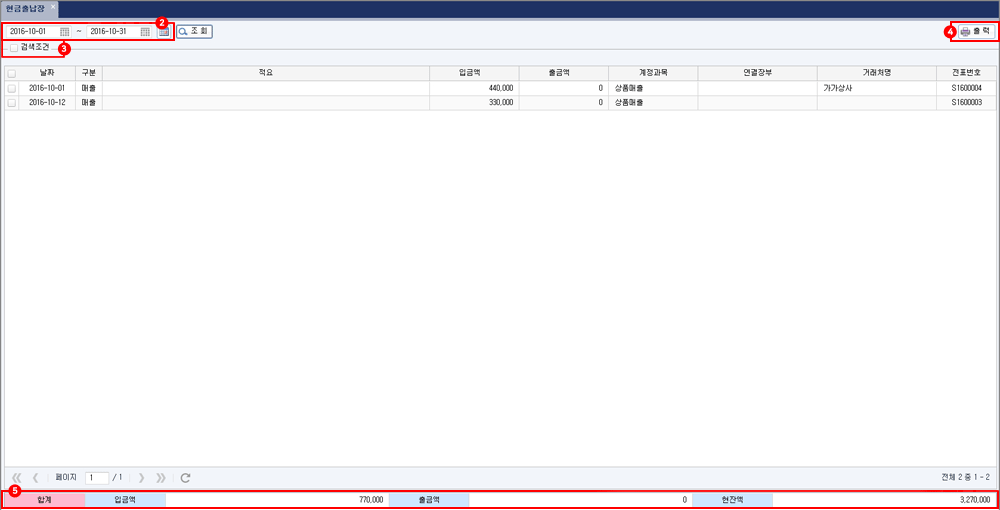Click the 전체 2 중 1 - 2 count

point(966,477)
